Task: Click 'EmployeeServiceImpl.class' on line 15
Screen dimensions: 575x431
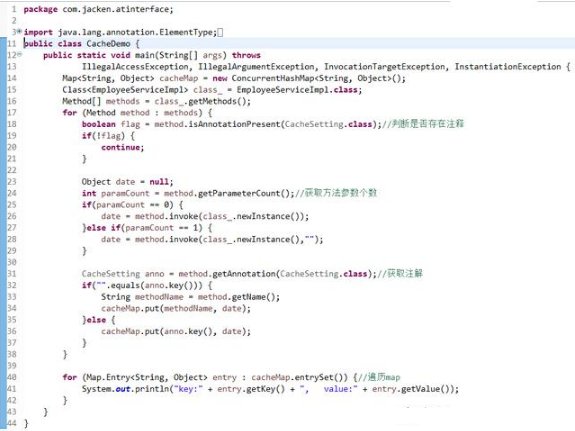Action: (297, 90)
